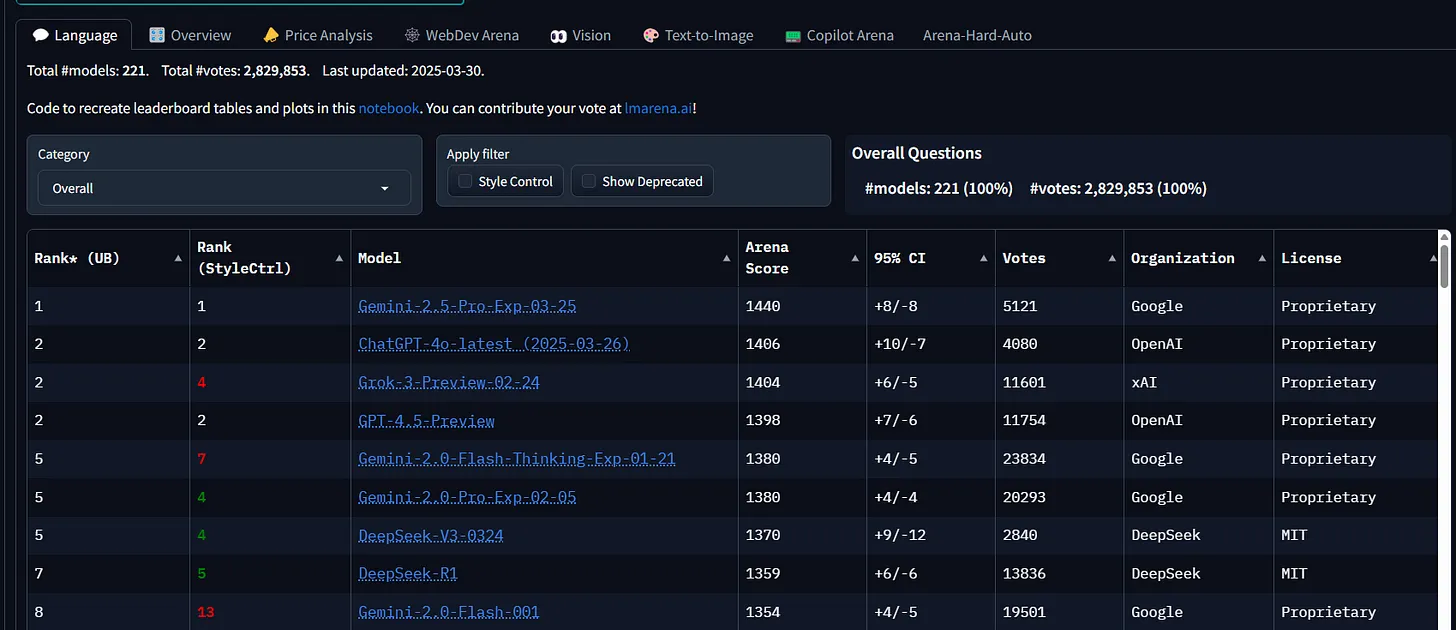Open Gemini-2.5-Pro-Exp-03-25 model link
This screenshot has height=630, width=1456.
pyautogui.click(x=467, y=306)
